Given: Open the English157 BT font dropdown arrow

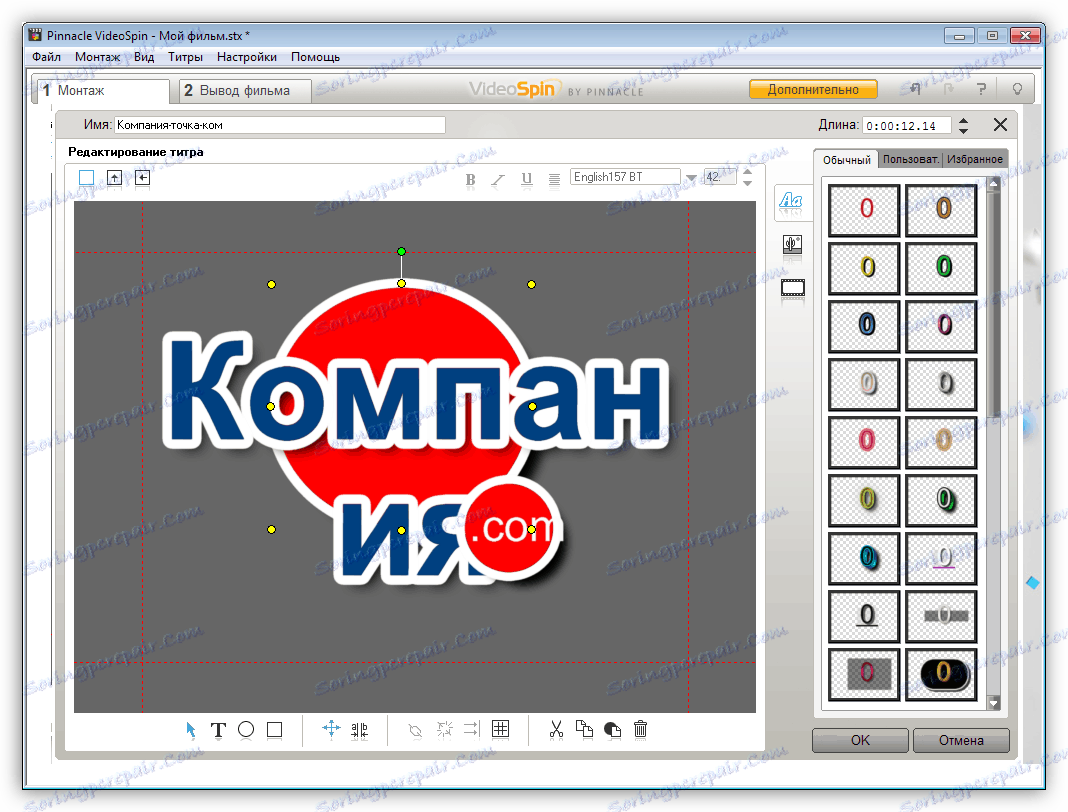Looking at the screenshot, I should point(691,178).
